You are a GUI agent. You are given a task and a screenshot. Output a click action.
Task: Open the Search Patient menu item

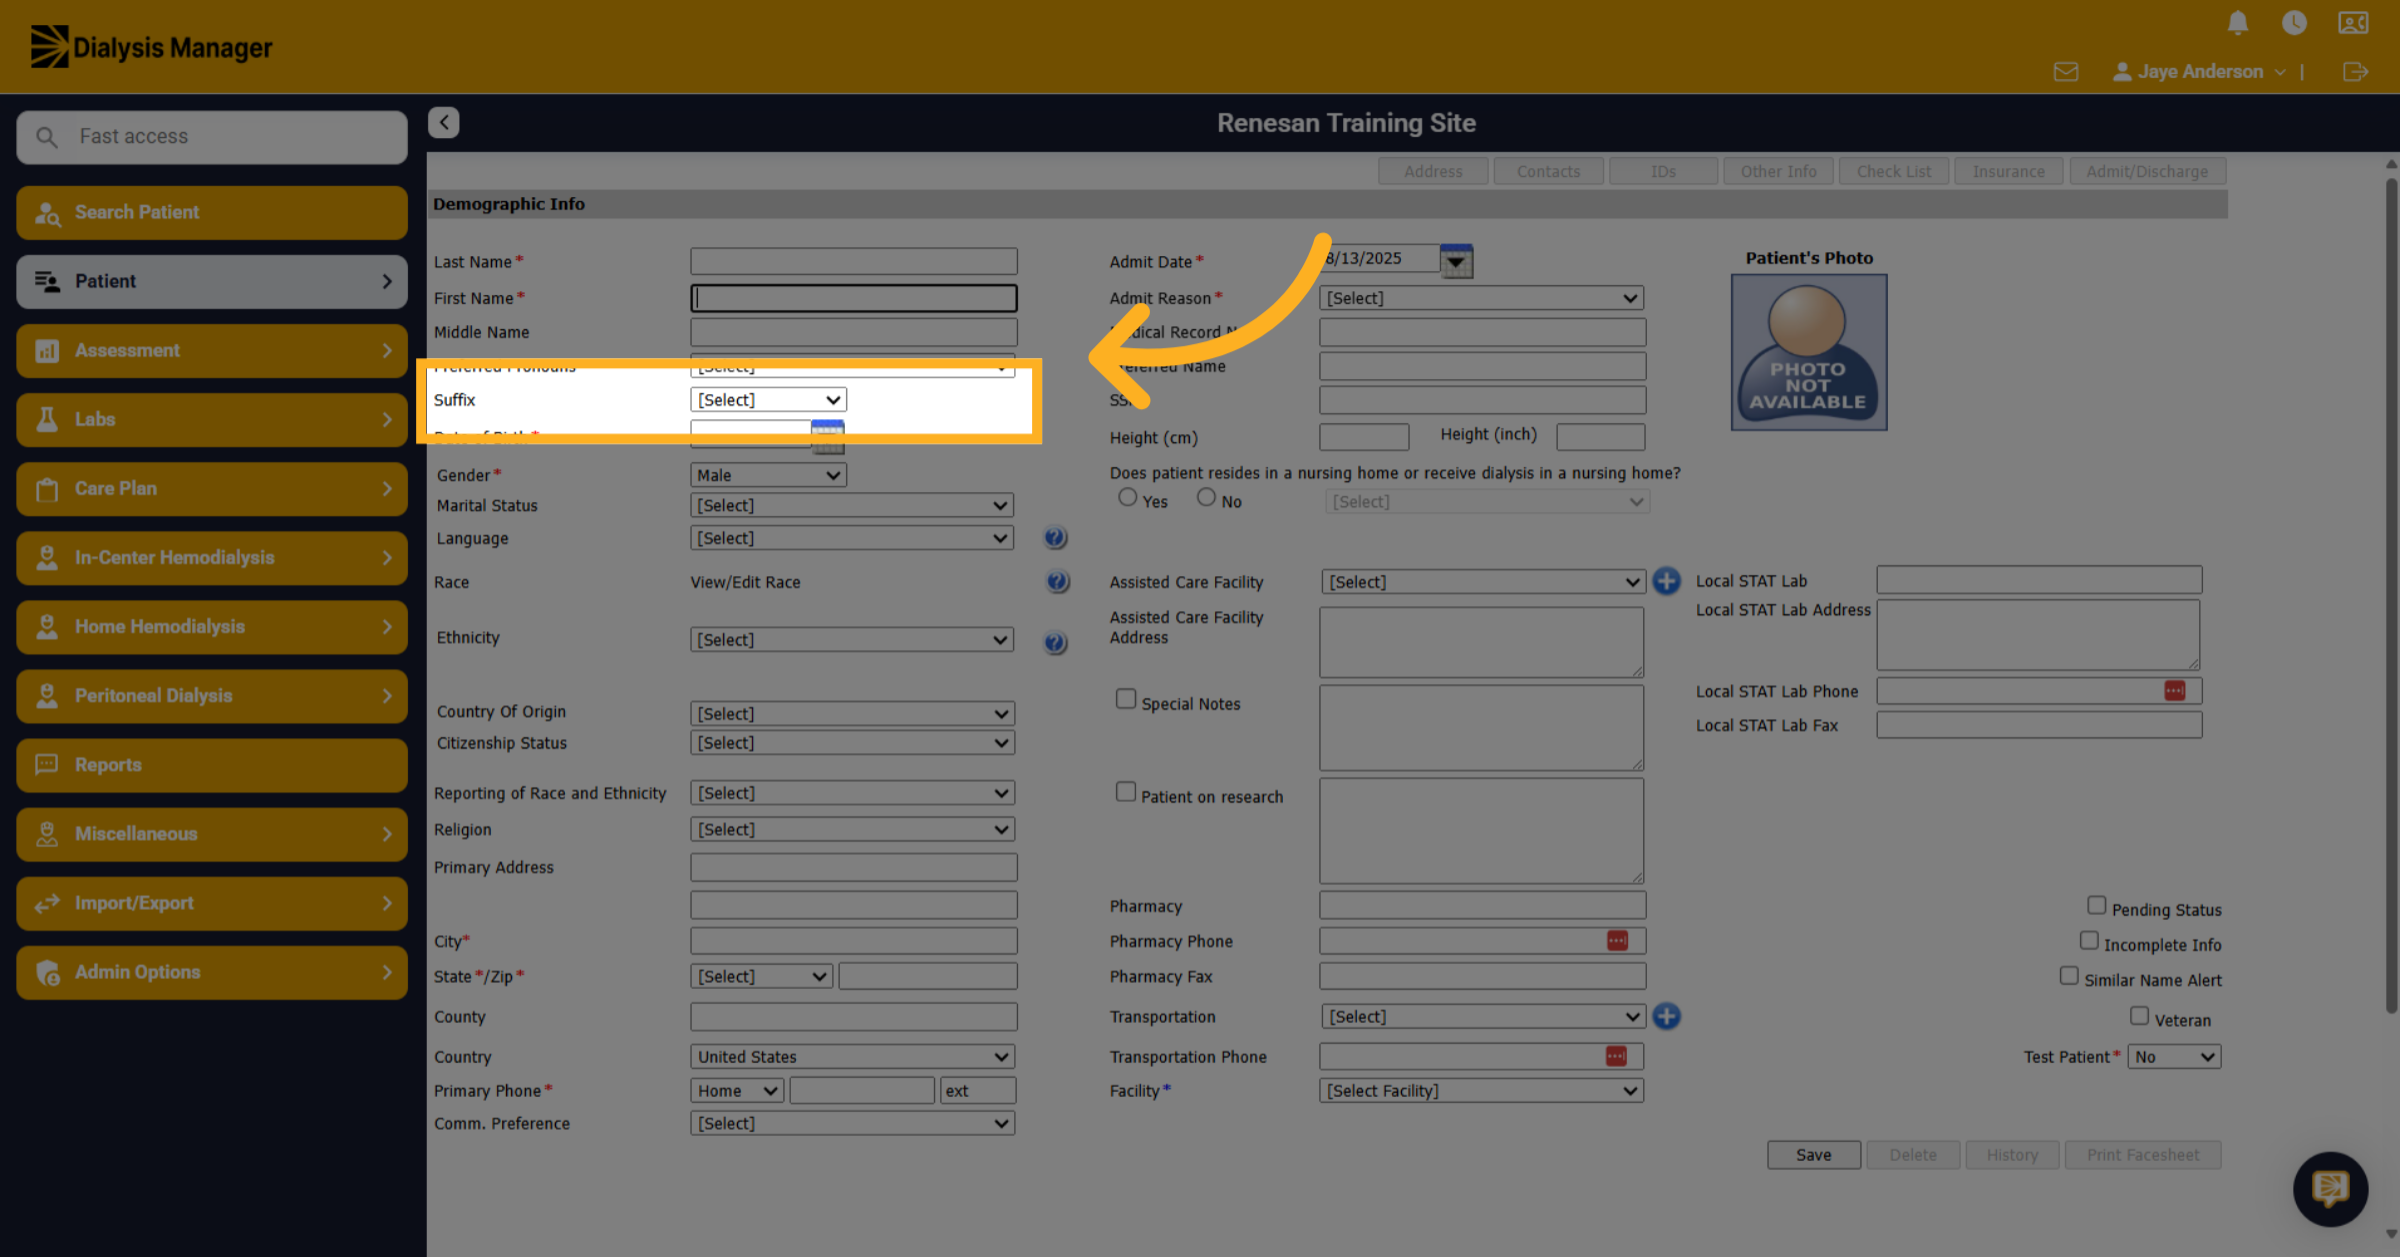click(x=212, y=212)
